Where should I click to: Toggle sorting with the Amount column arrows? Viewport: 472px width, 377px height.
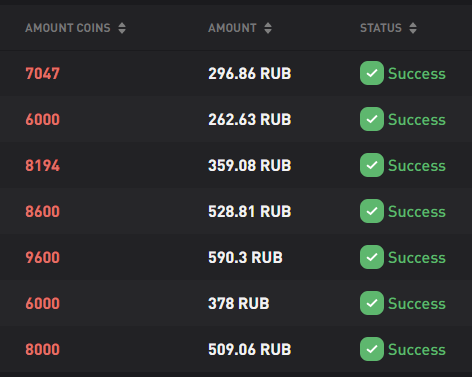268,28
